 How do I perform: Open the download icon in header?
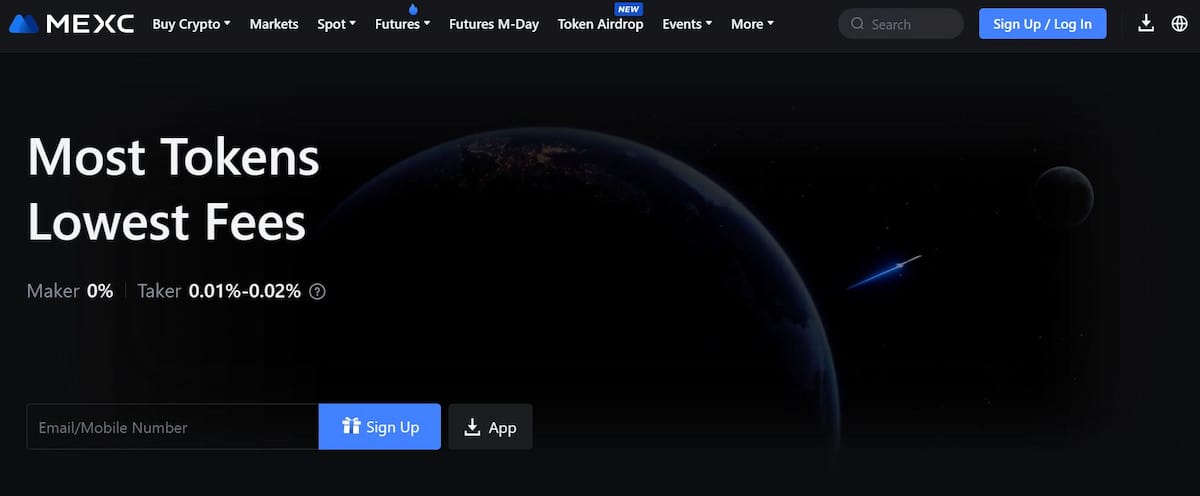tap(1146, 24)
